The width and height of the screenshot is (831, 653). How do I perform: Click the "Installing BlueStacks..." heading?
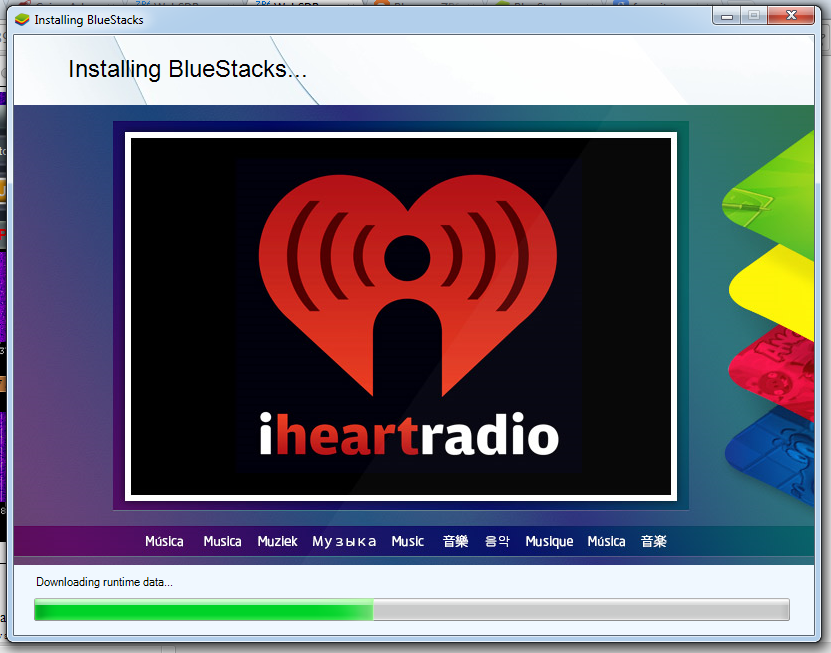(x=188, y=69)
